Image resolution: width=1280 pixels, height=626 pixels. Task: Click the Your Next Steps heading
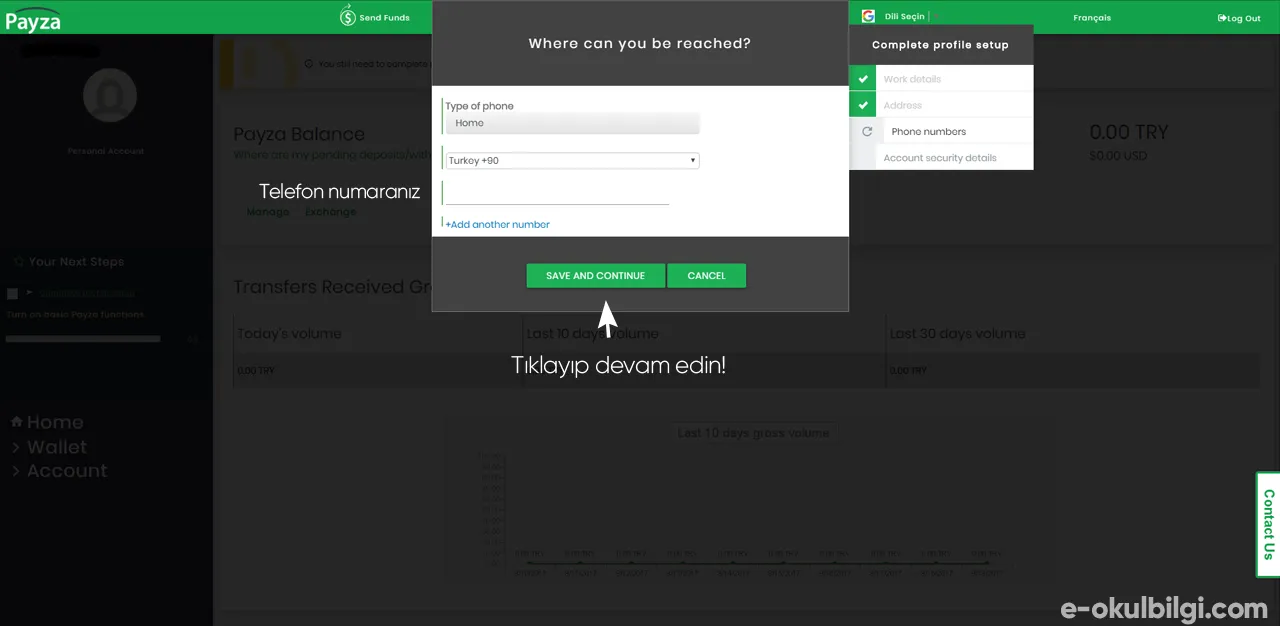pos(76,262)
